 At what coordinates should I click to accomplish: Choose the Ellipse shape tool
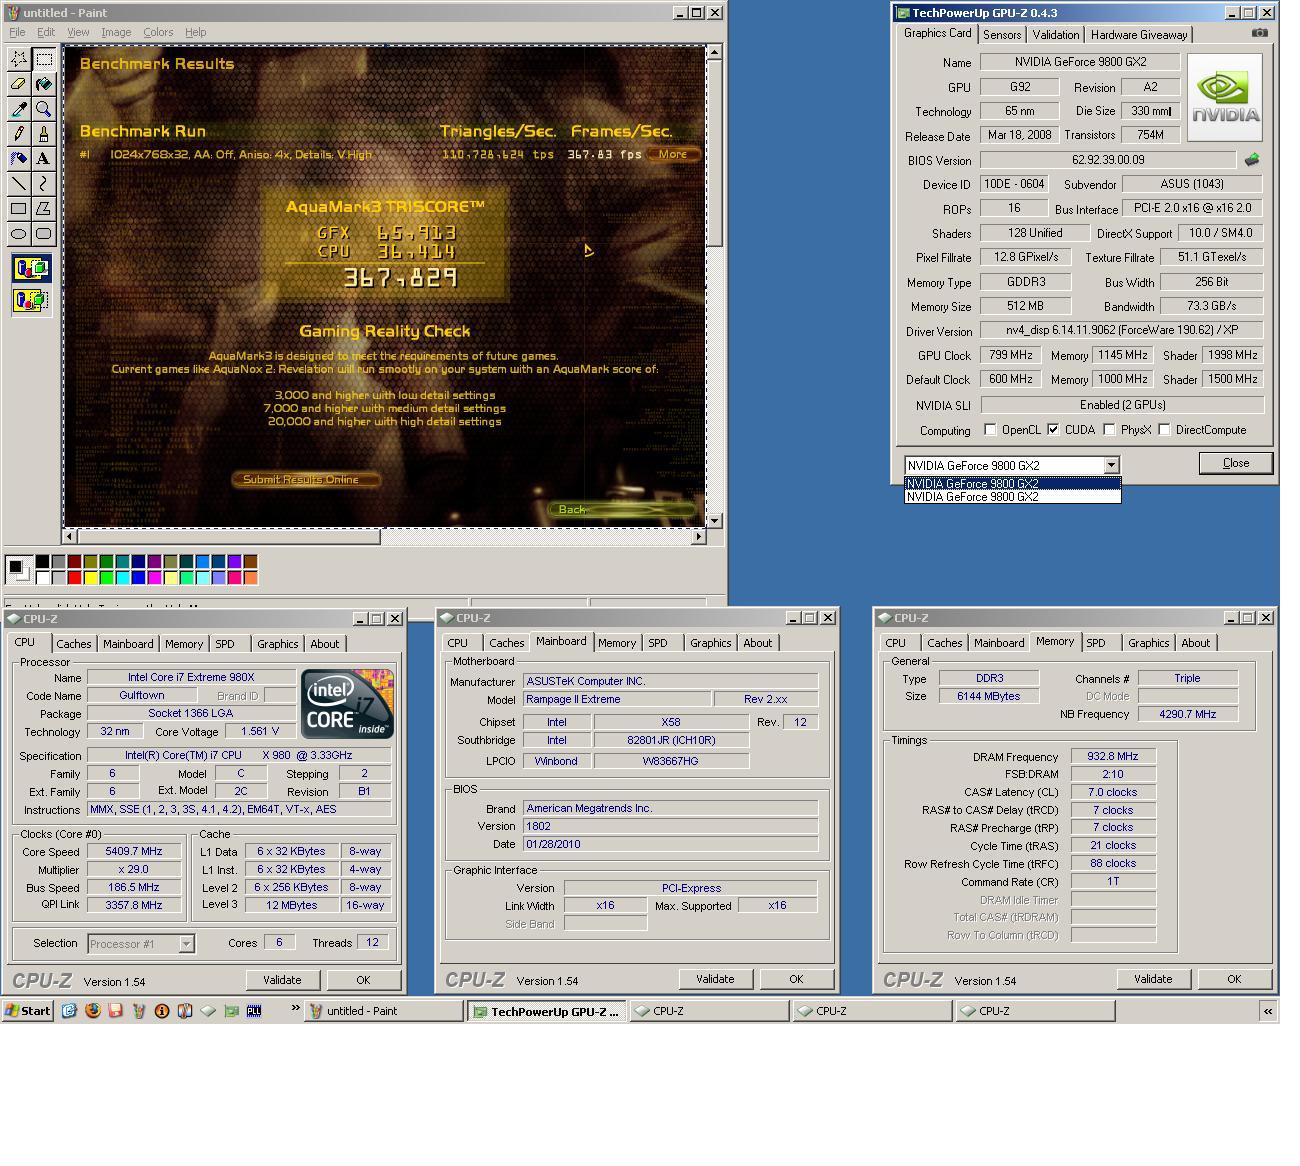(19, 234)
